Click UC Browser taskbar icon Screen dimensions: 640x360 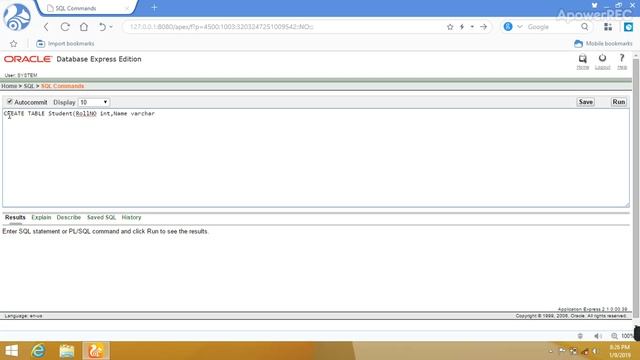pyautogui.click(x=96, y=351)
